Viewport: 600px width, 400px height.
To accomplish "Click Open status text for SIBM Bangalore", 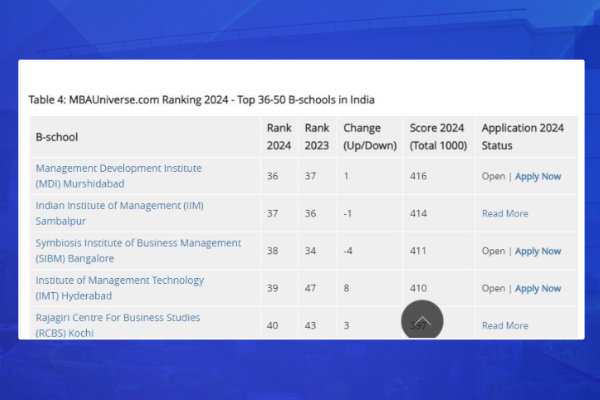I will 494,251.
